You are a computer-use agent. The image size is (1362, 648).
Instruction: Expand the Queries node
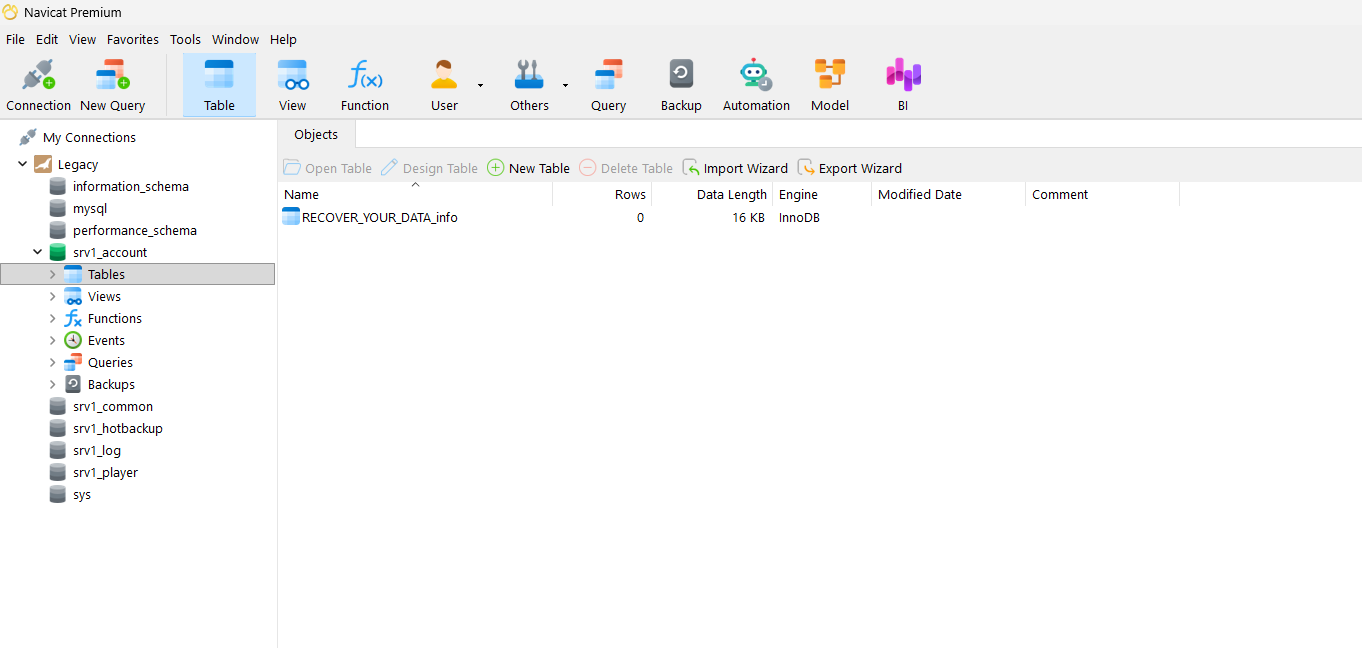tap(53, 362)
